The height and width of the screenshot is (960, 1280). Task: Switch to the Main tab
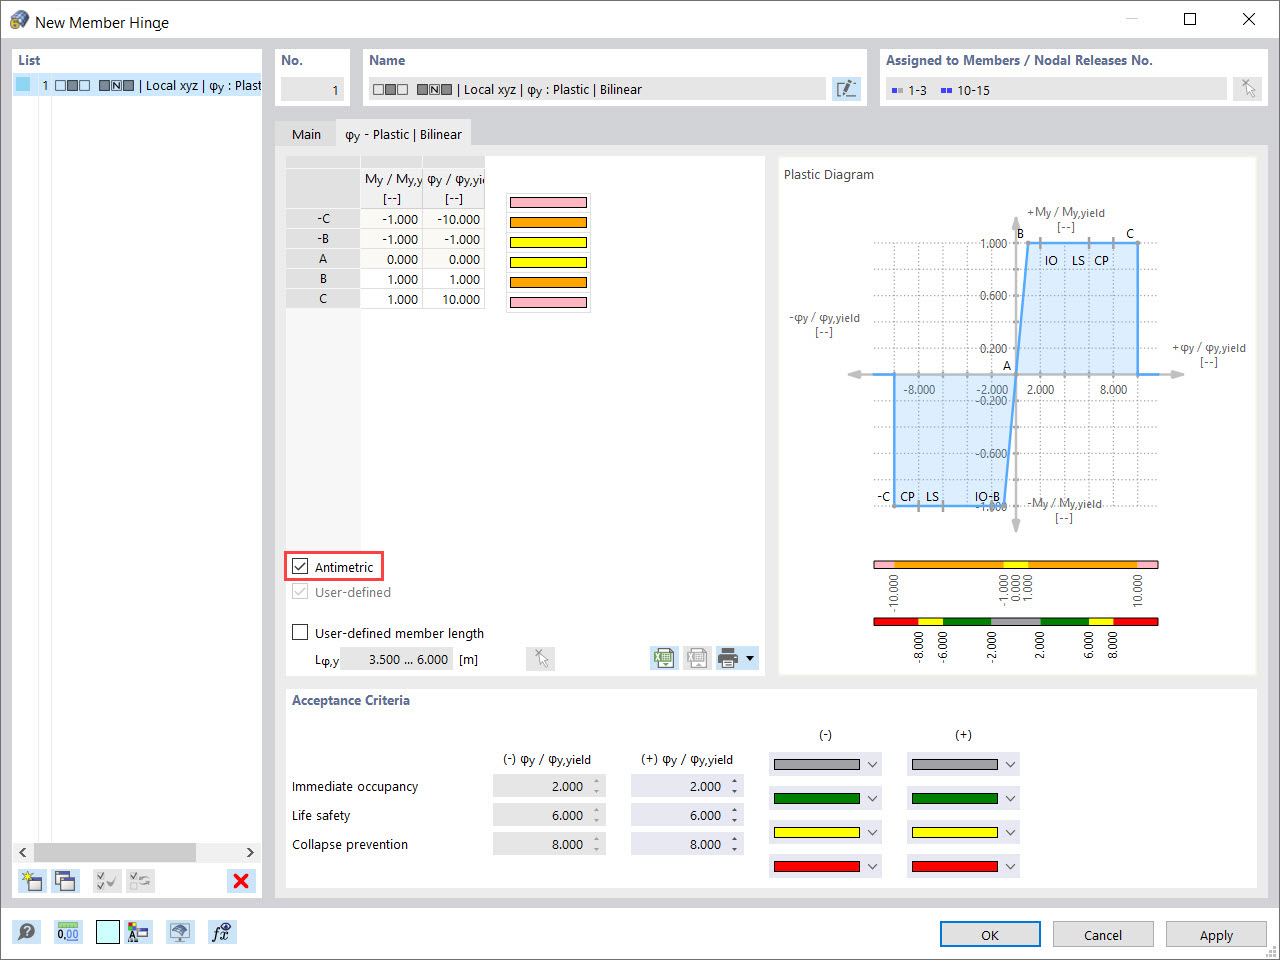[x=306, y=133]
